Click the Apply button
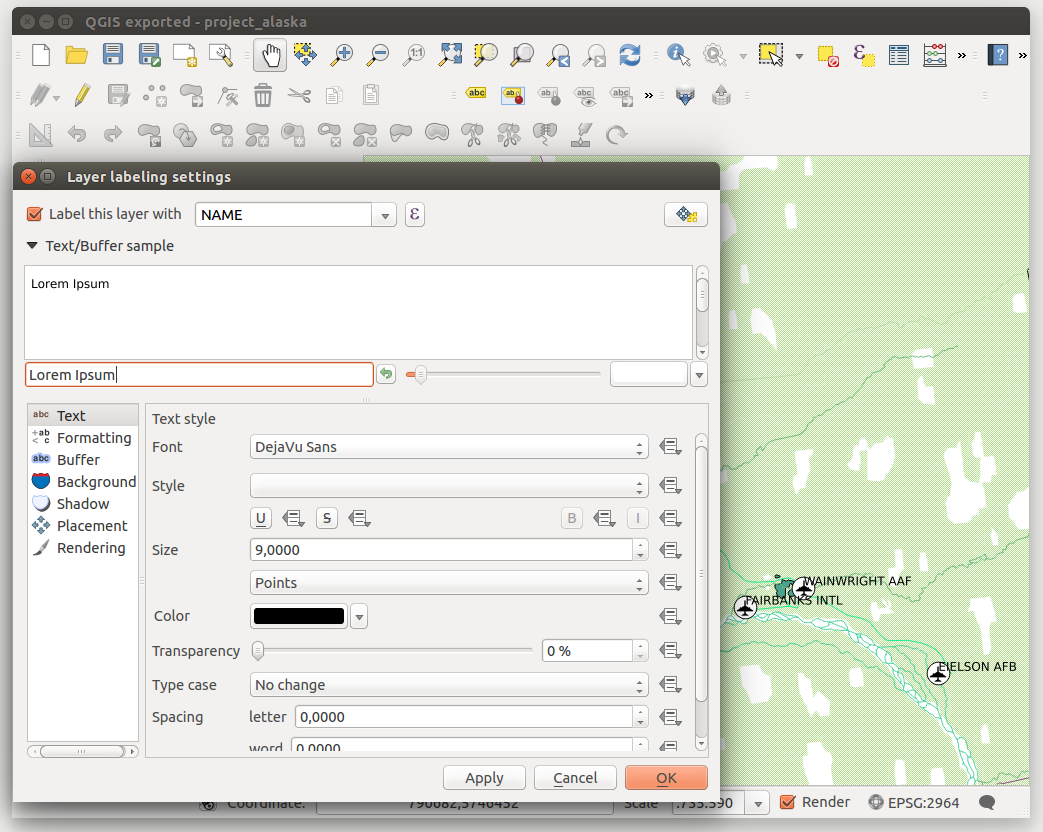This screenshot has height=832, width=1043. (484, 778)
